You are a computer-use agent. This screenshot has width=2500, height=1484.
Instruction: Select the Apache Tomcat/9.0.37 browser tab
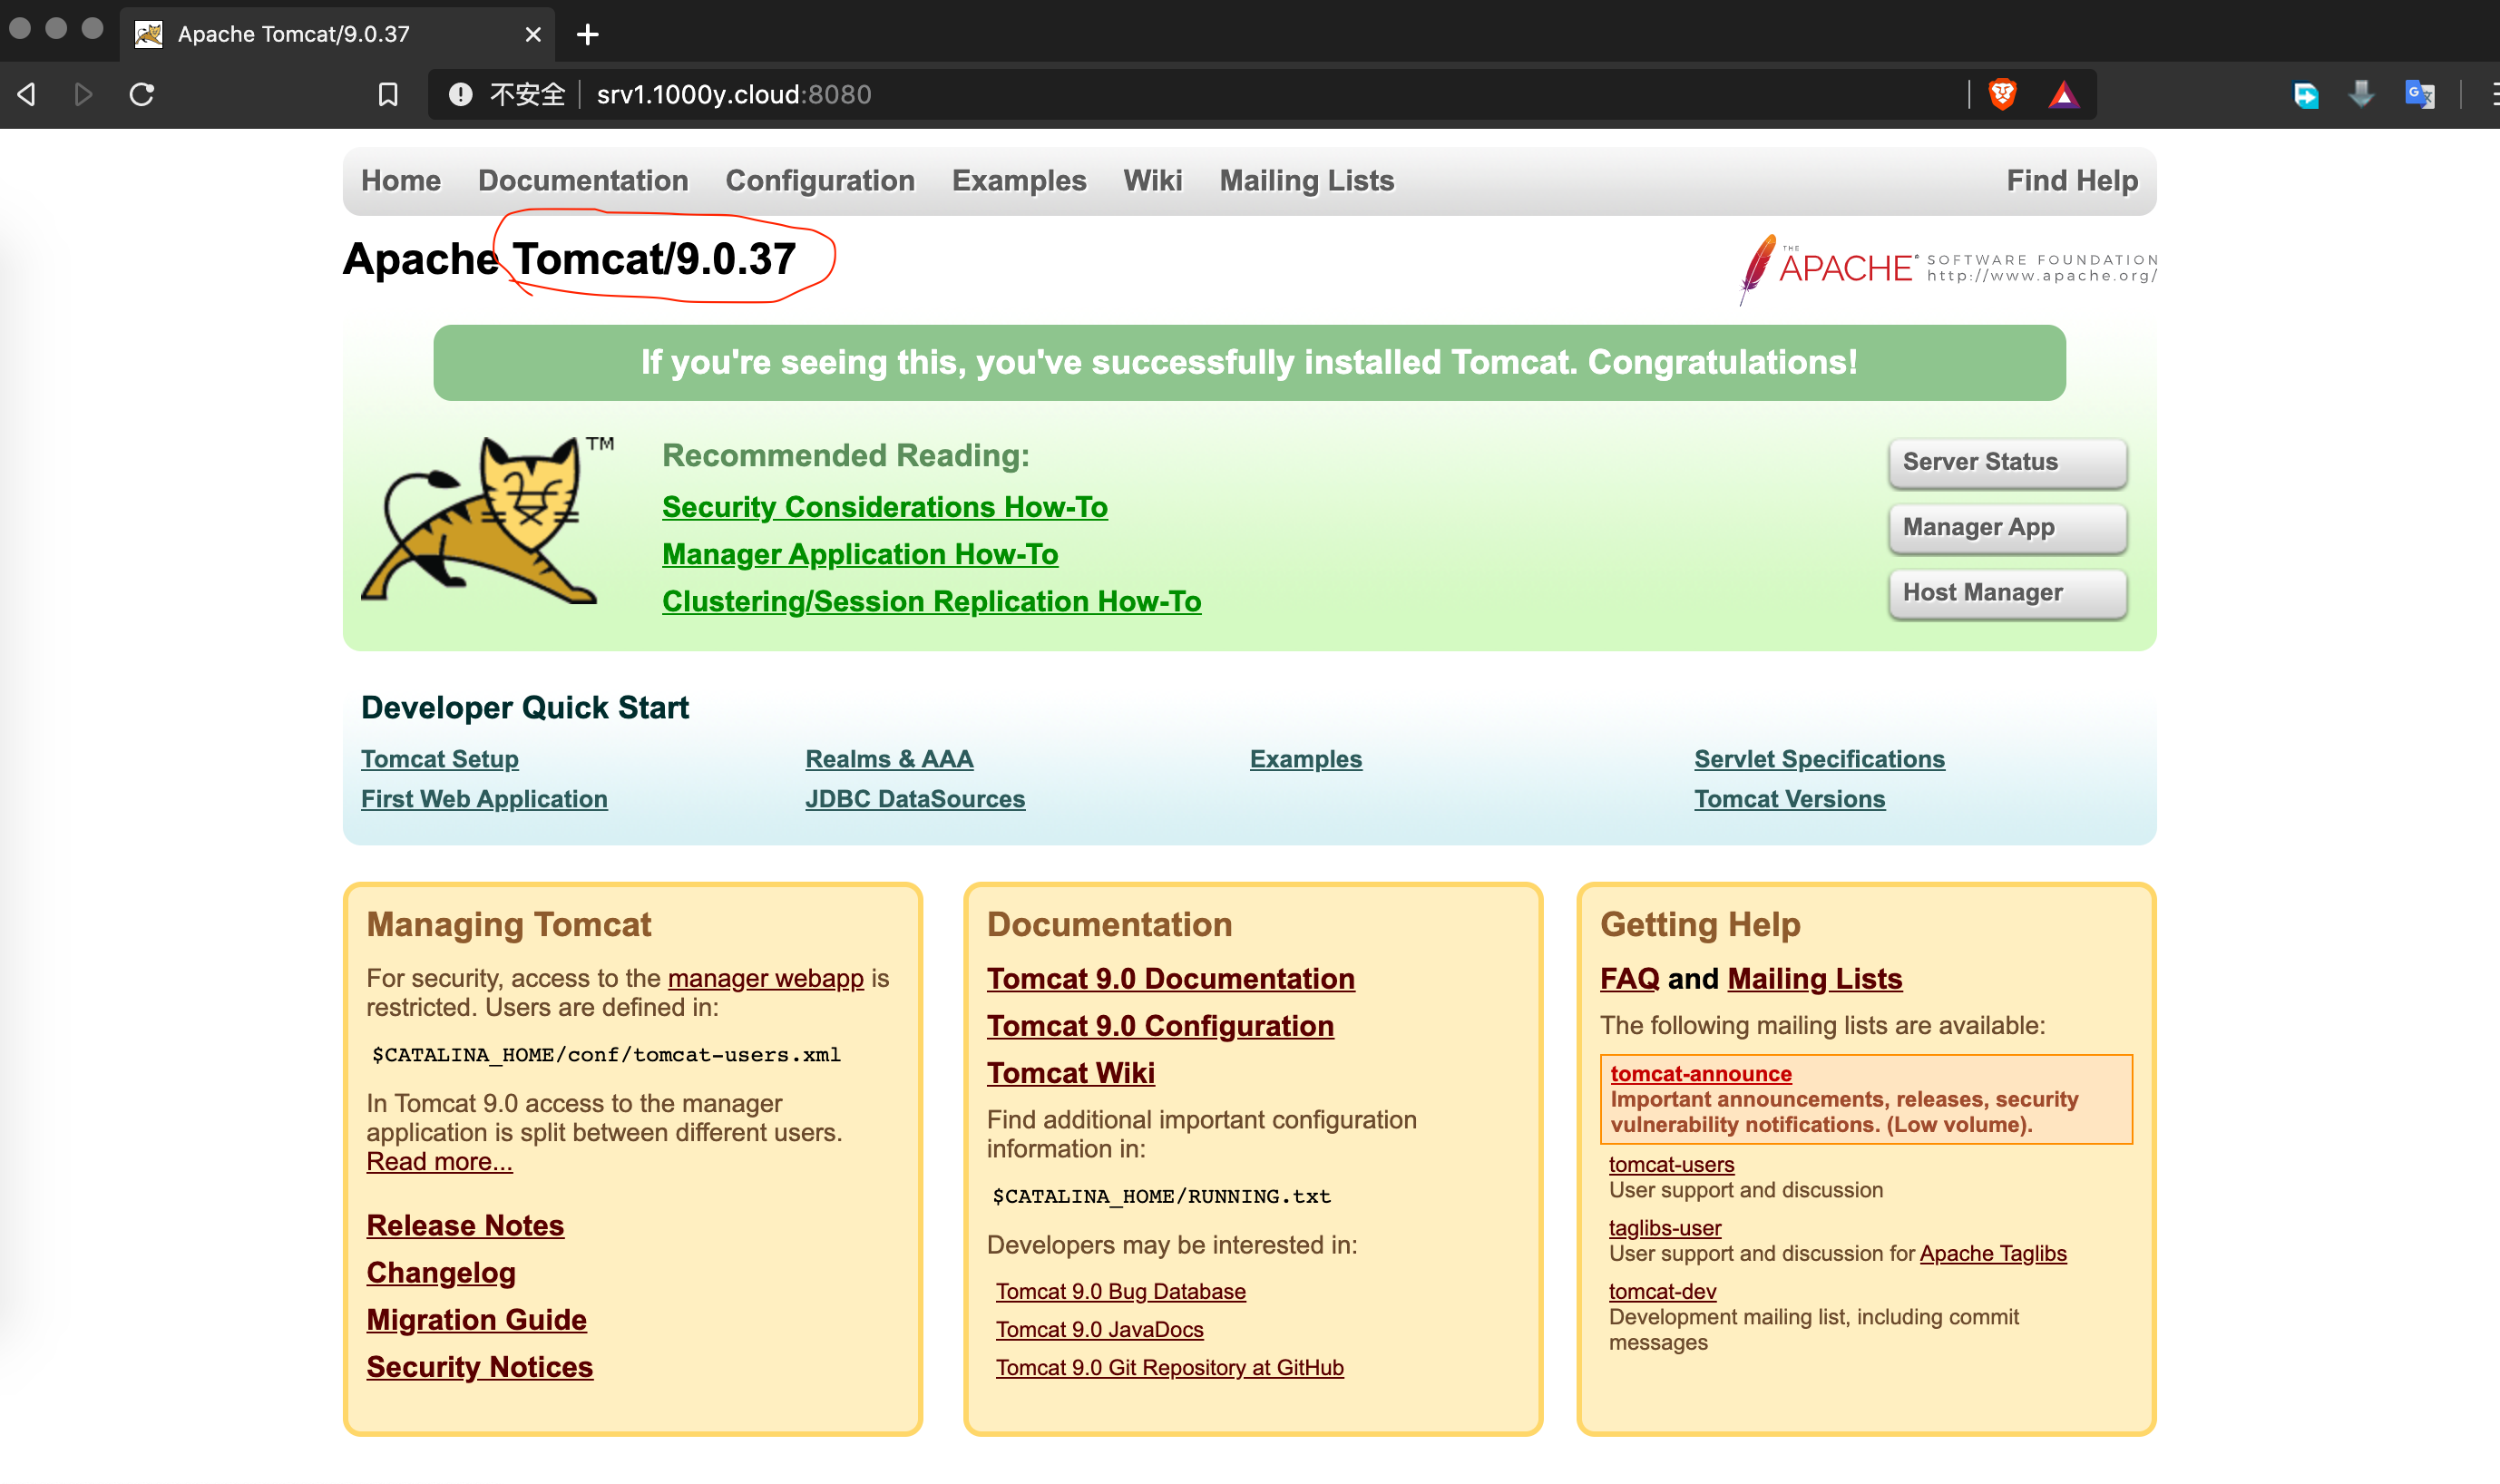[x=337, y=34]
